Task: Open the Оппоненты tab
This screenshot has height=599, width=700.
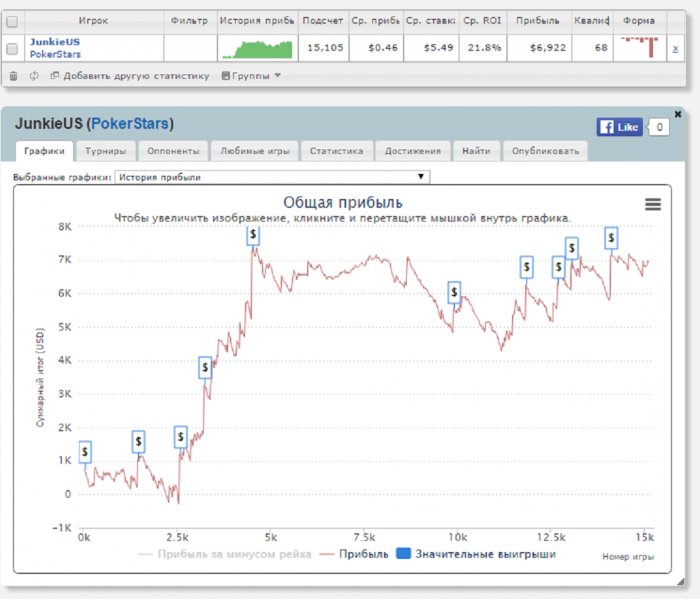Action: tap(173, 151)
